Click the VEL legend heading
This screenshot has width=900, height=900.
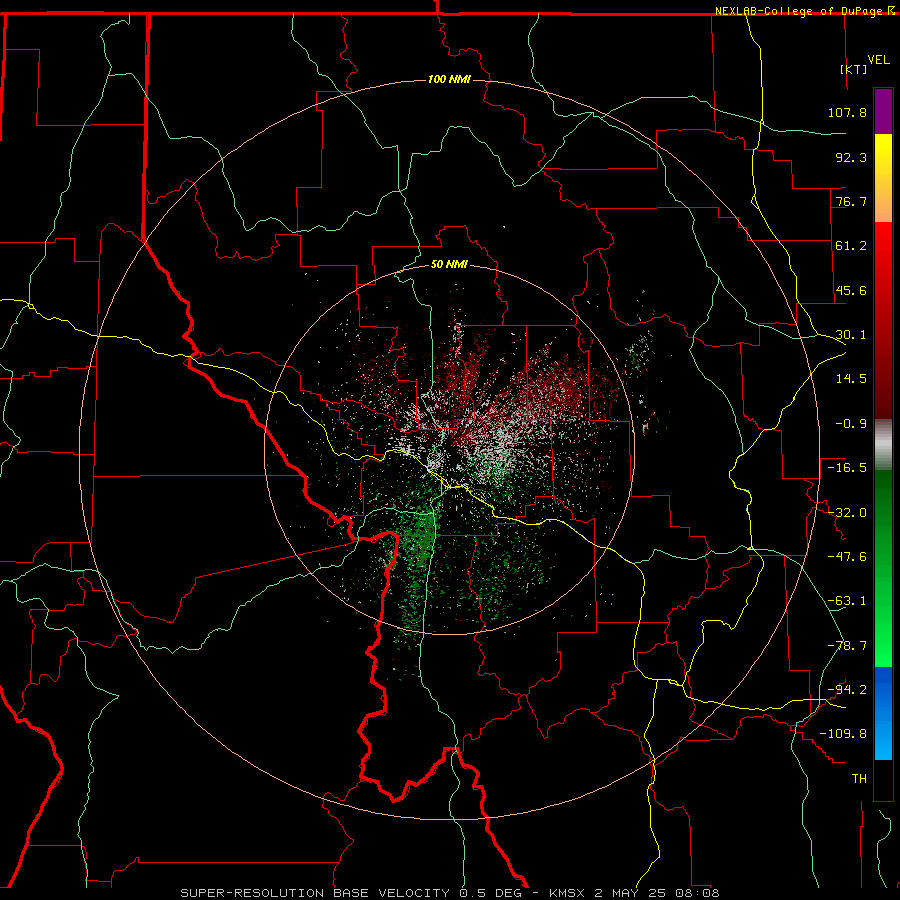(878, 60)
